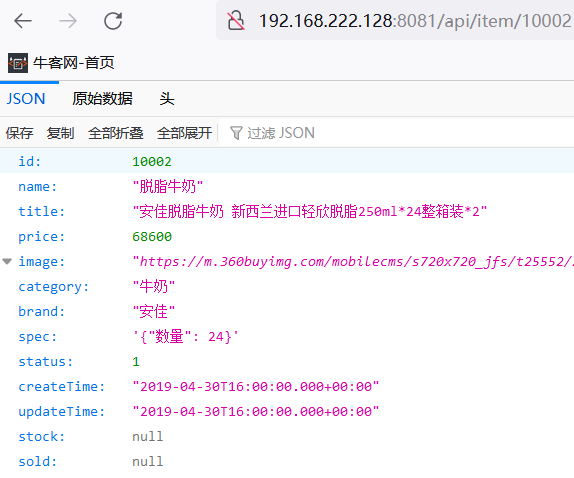Select the sold null value
This screenshot has width=574, height=478.
click(148, 462)
